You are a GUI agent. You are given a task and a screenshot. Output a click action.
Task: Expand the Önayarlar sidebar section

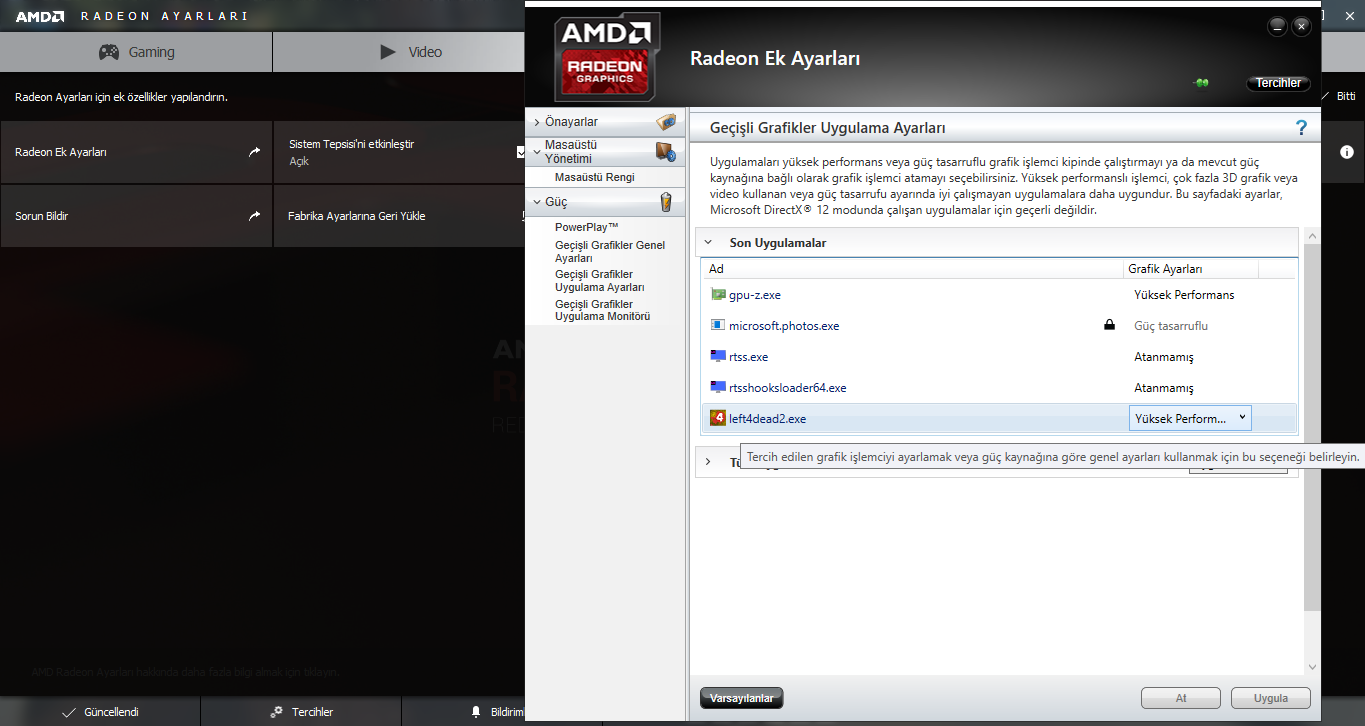coord(537,122)
